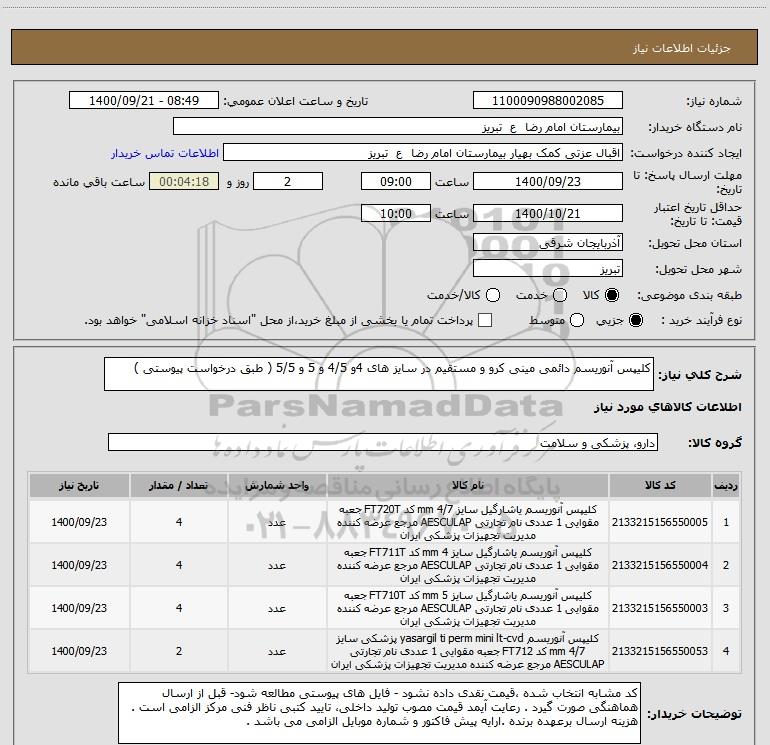Screen dimensions: 770x745
Task: Select the جزیی purchase type radio
Action: (x=635, y=321)
